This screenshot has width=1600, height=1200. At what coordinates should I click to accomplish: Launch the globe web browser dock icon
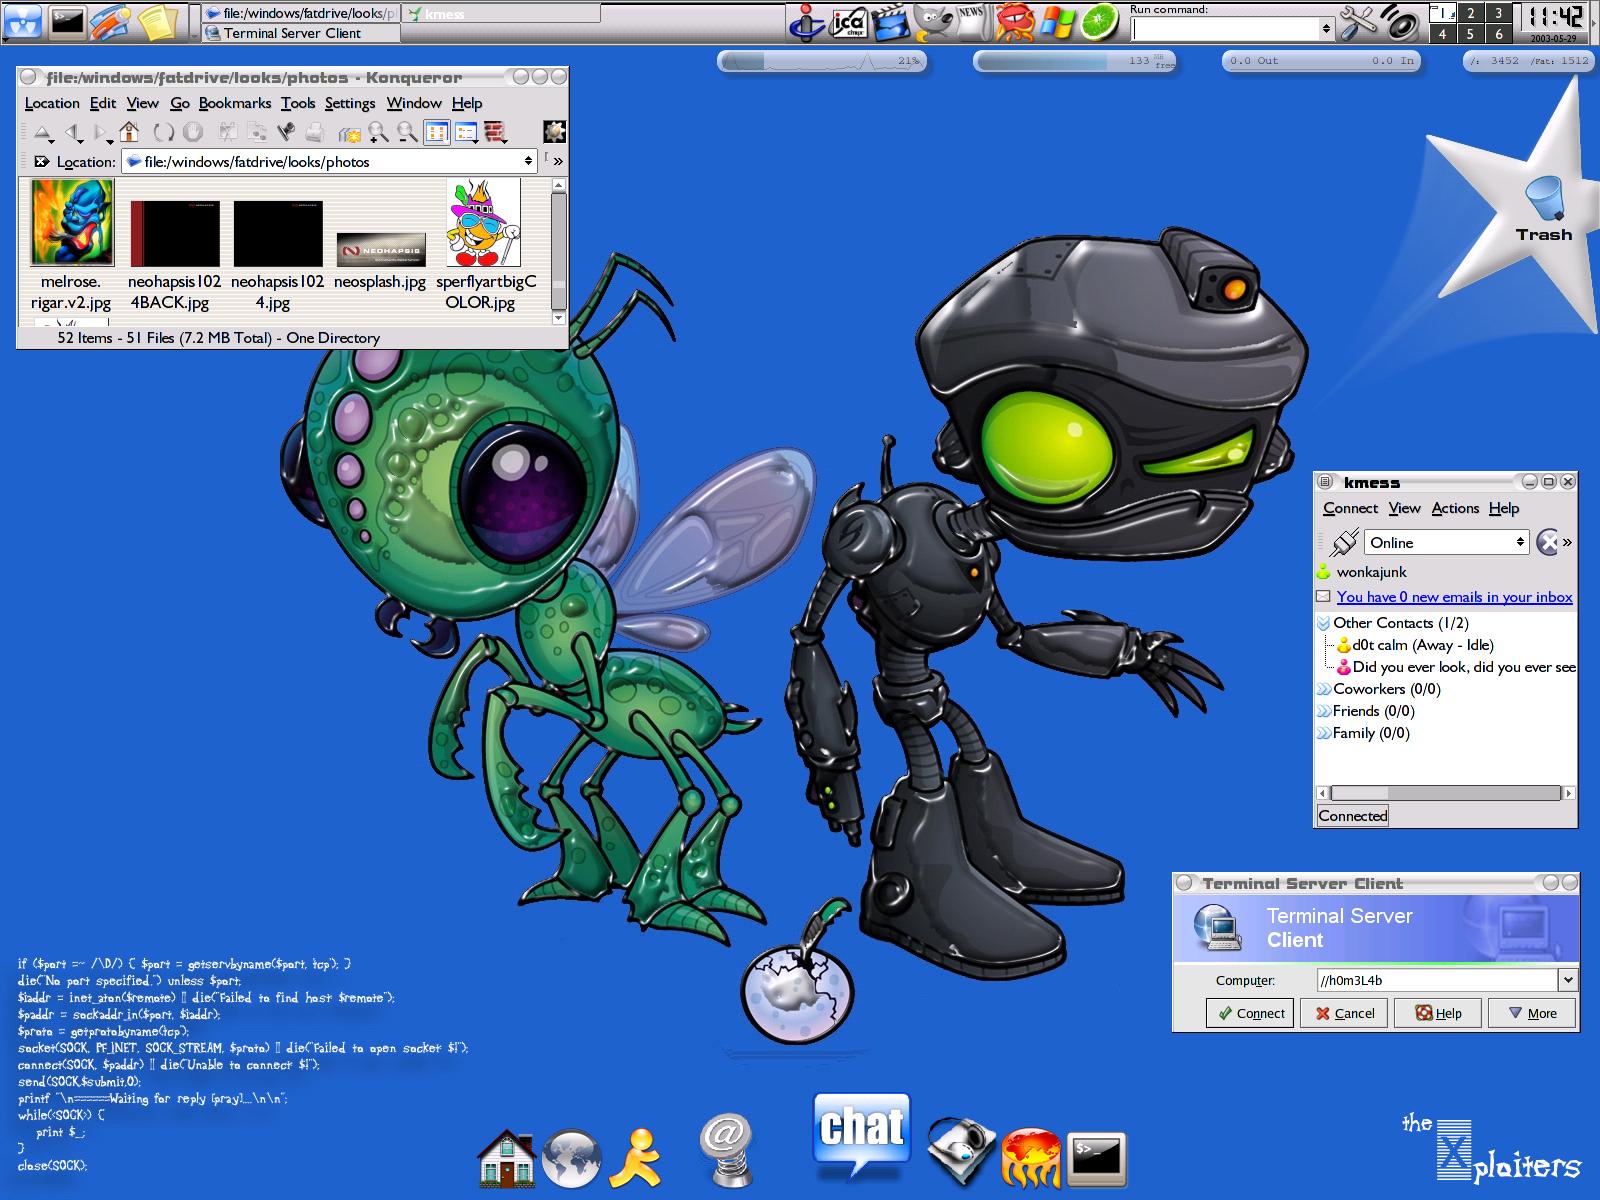572,1158
